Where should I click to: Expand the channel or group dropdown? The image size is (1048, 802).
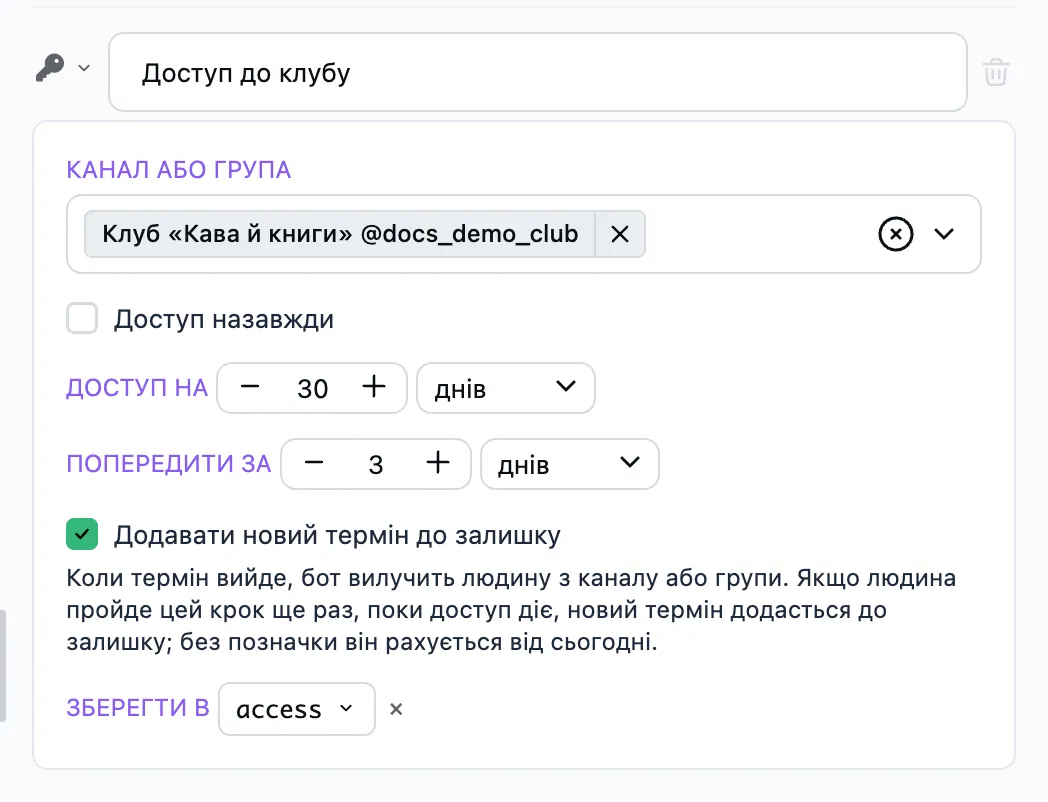pyautogui.click(x=944, y=234)
